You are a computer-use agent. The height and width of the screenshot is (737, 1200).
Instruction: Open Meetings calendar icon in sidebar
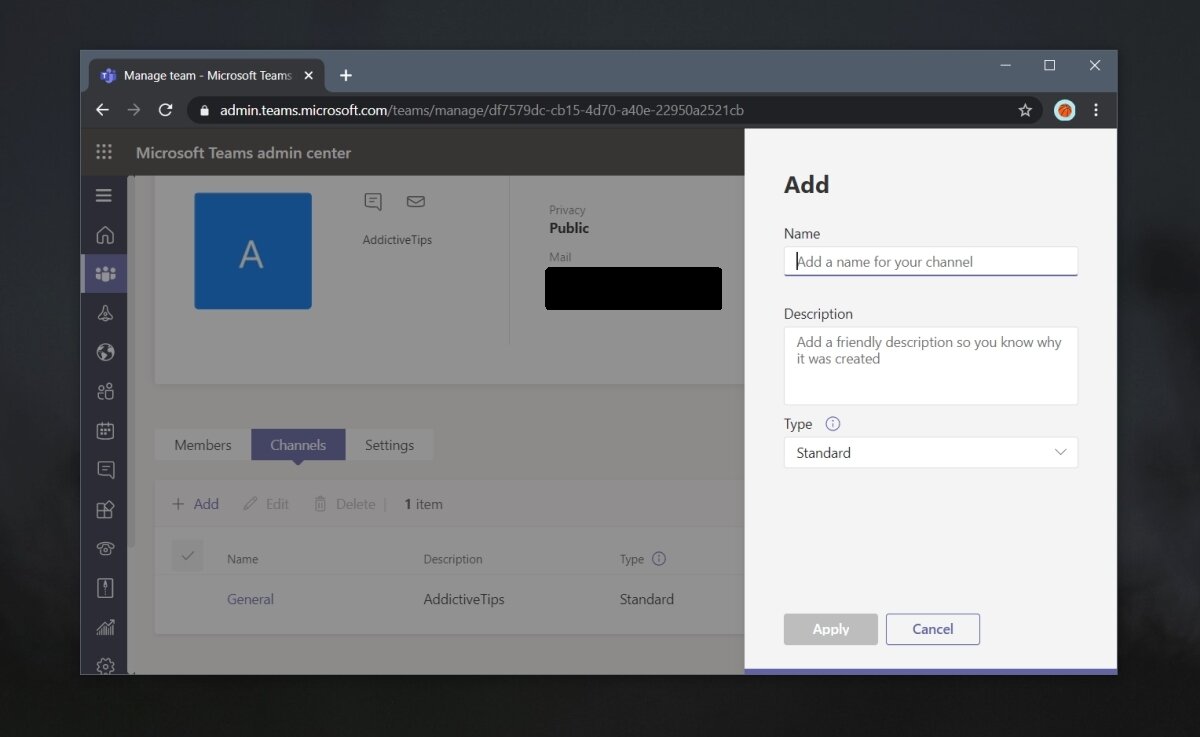coord(105,430)
